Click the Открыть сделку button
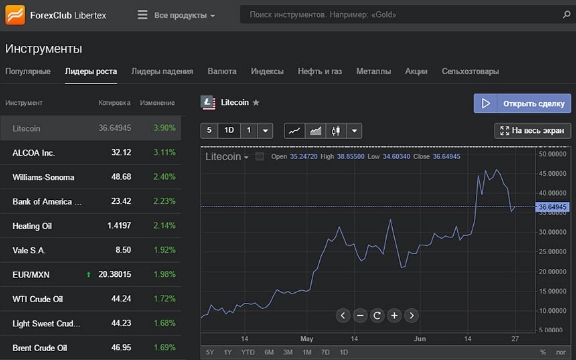Viewport: 576px width, 360px height. [x=522, y=104]
